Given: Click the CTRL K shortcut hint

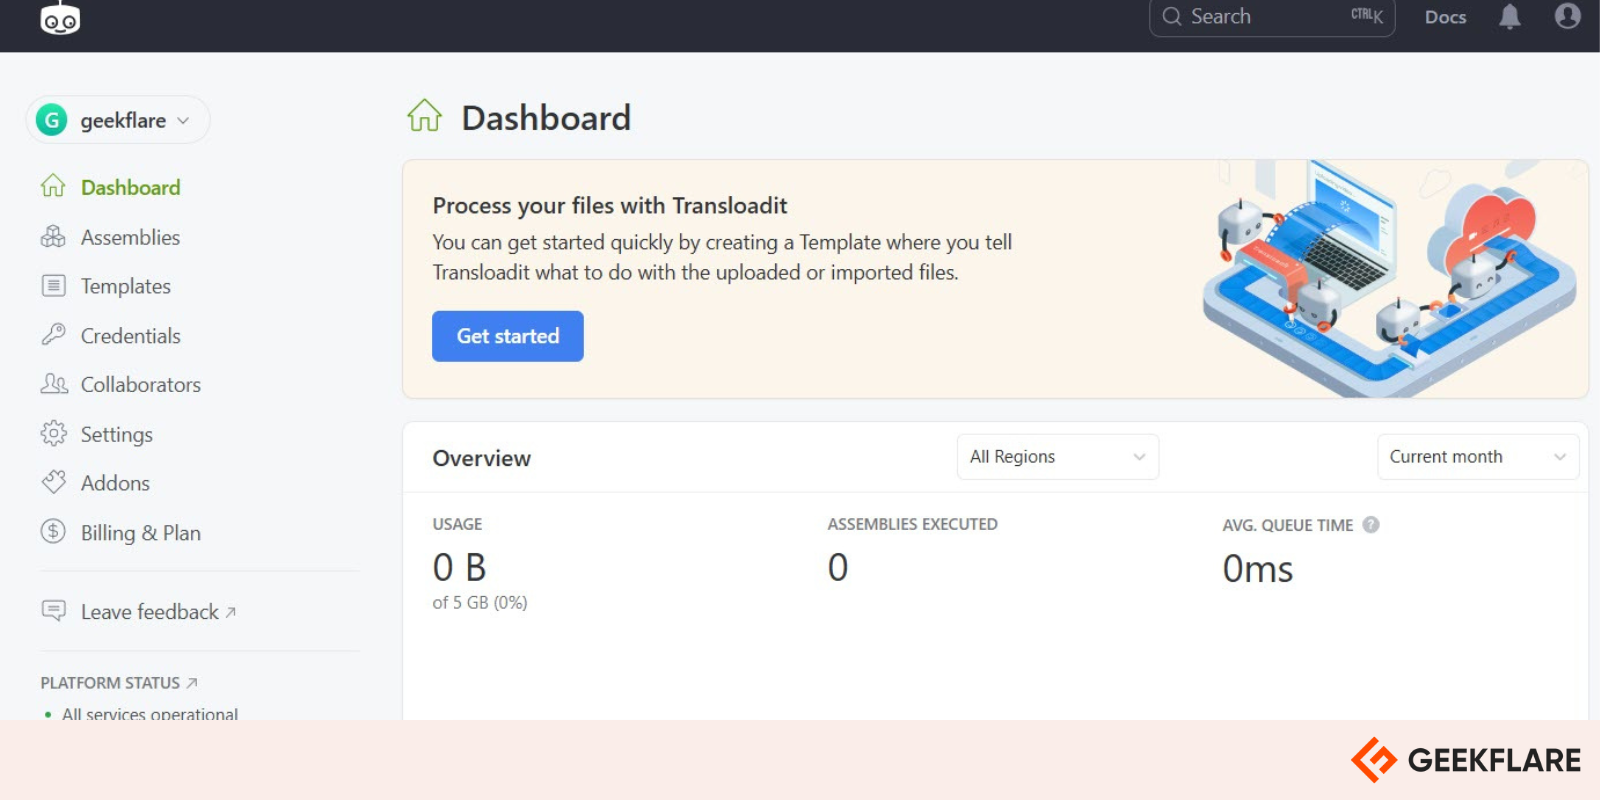Looking at the screenshot, I should [x=1367, y=15].
